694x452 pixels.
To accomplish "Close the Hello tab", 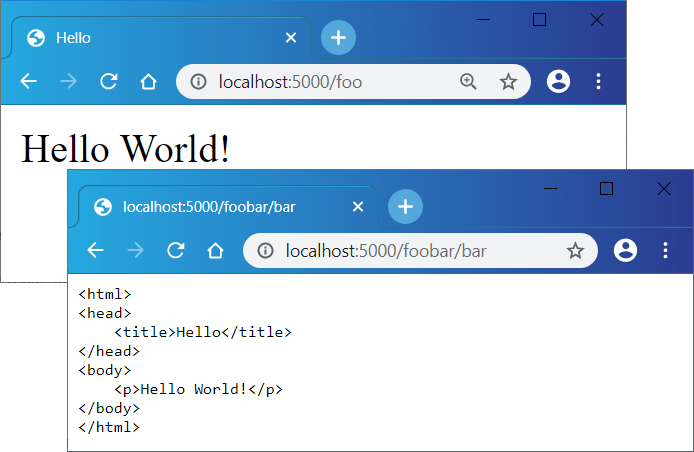I will pos(291,38).
